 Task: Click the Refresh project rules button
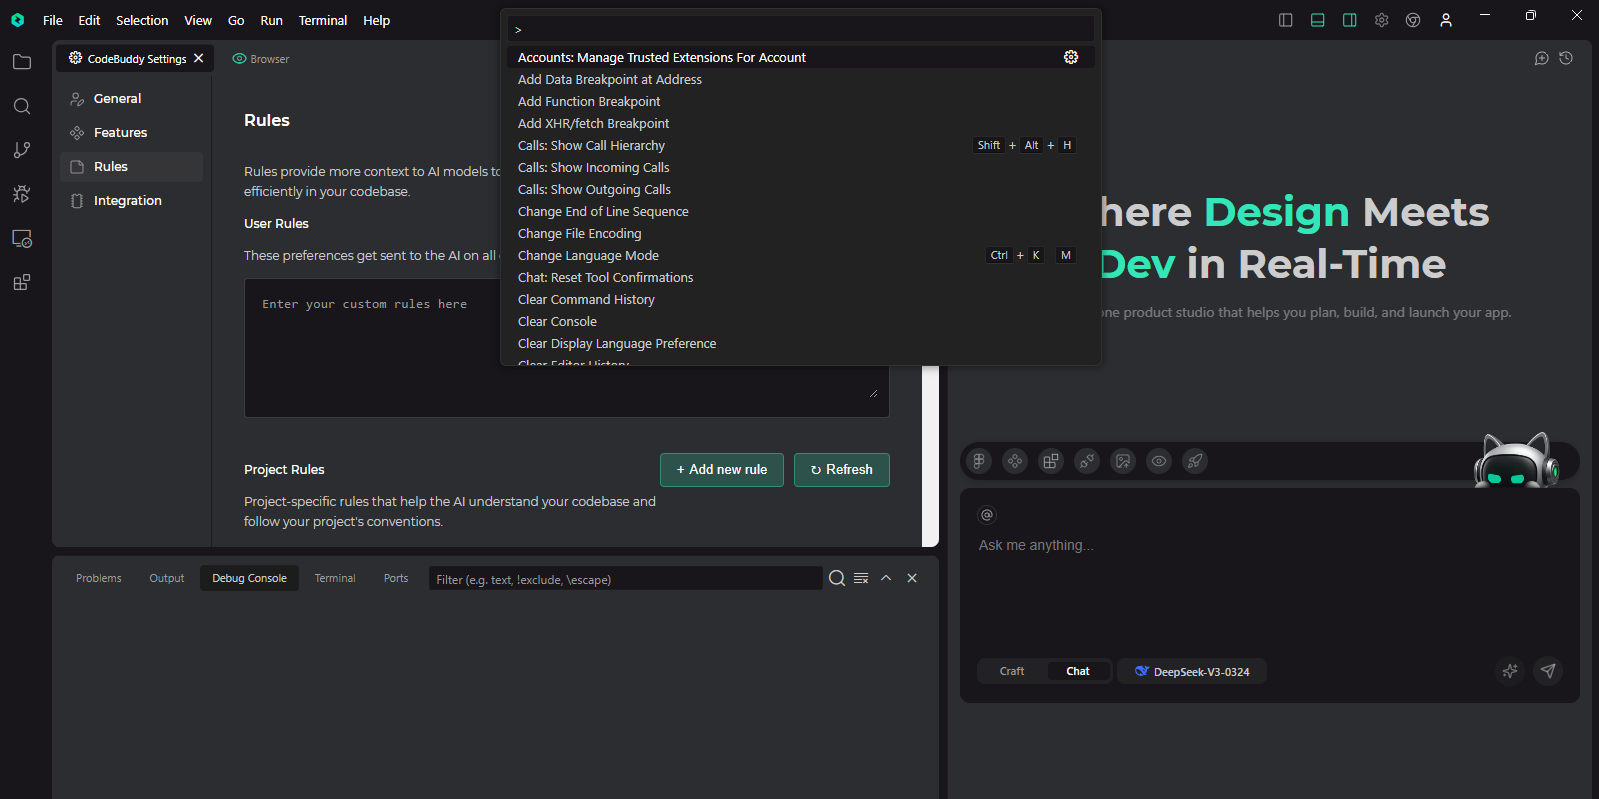[841, 470]
